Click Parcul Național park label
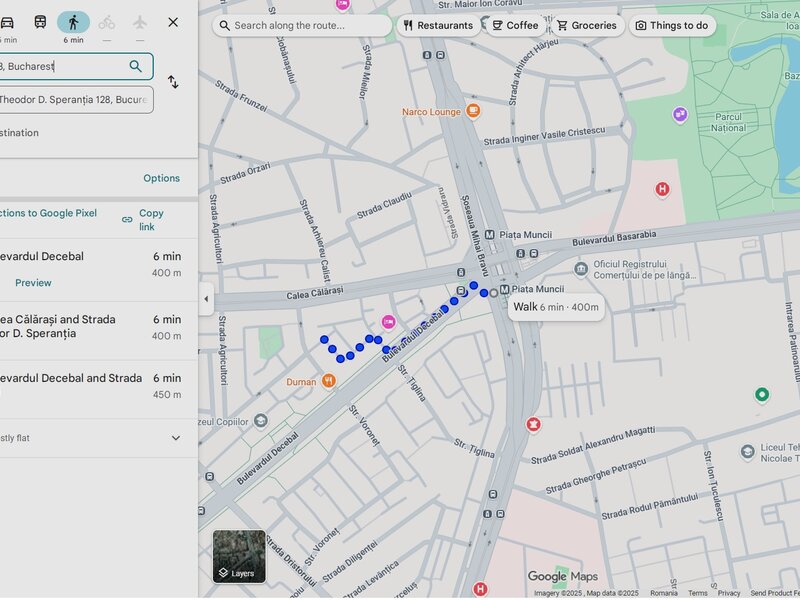 (x=728, y=122)
